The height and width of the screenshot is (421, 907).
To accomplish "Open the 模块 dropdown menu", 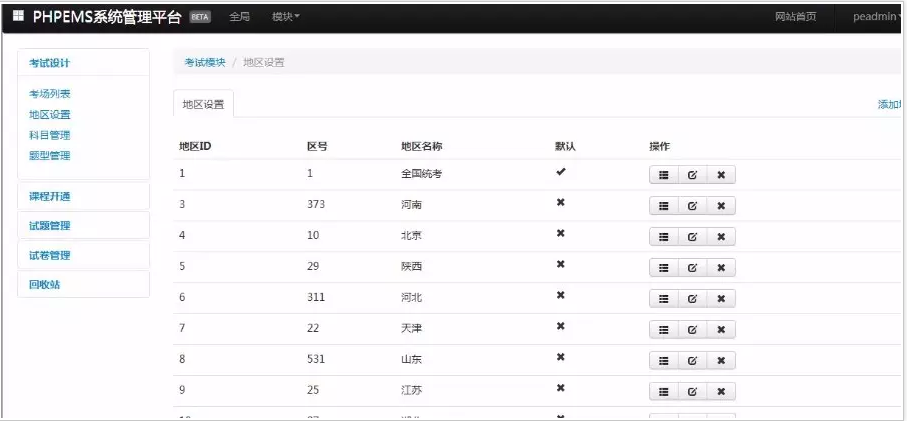I will point(285,17).
